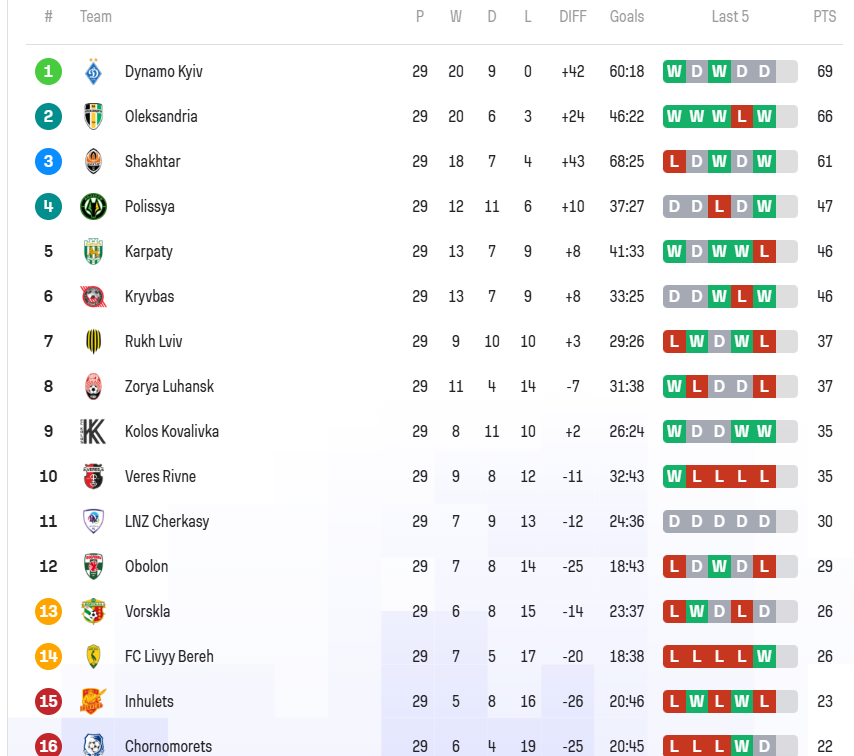Click the Karpaty team crest
Image resolution: width=854 pixels, height=756 pixels.
(93, 251)
